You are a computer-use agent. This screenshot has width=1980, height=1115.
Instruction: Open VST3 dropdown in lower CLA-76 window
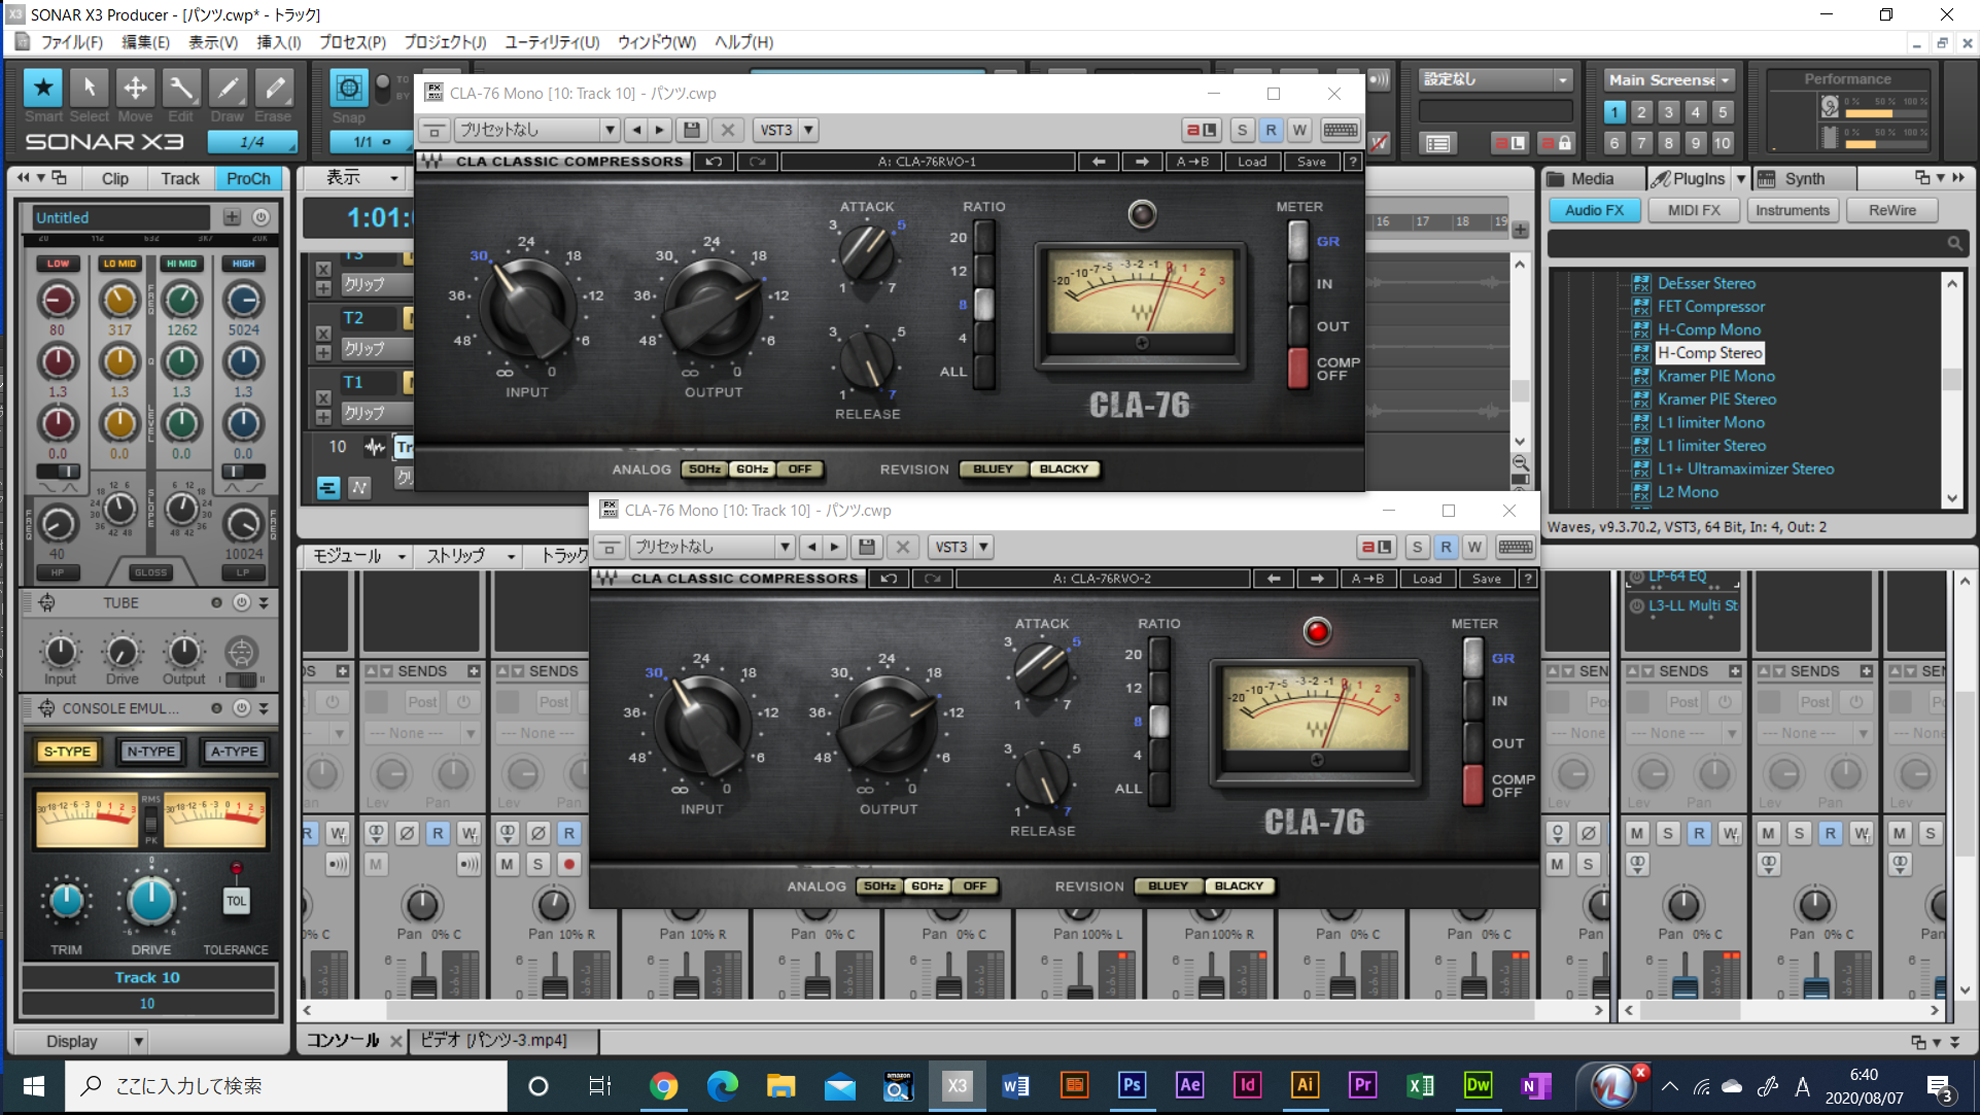click(983, 547)
